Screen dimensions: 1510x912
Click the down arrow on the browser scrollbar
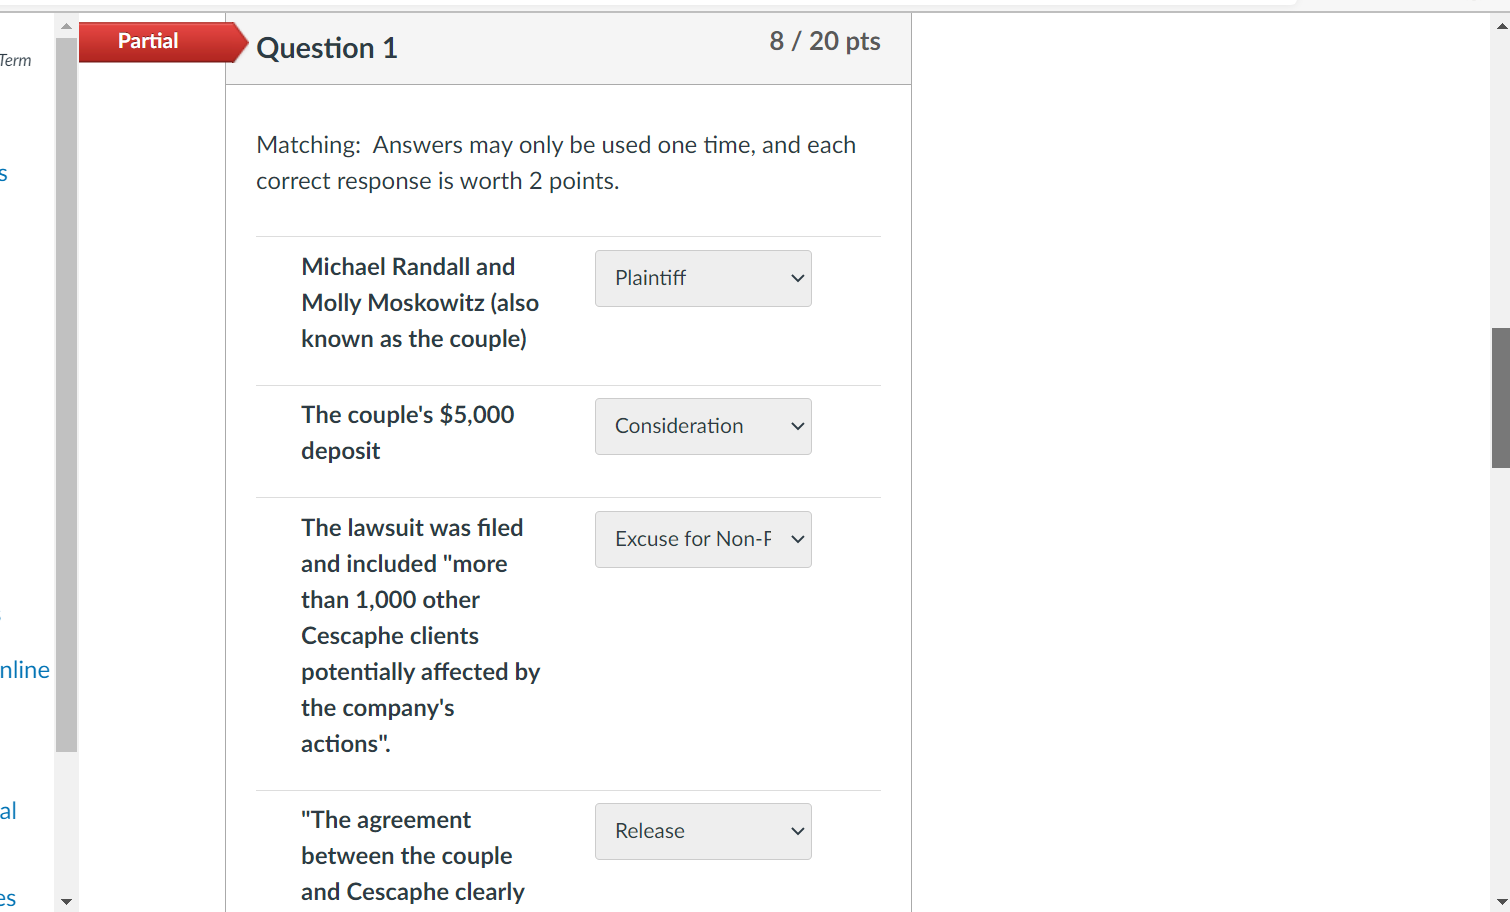pos(1501,903)
